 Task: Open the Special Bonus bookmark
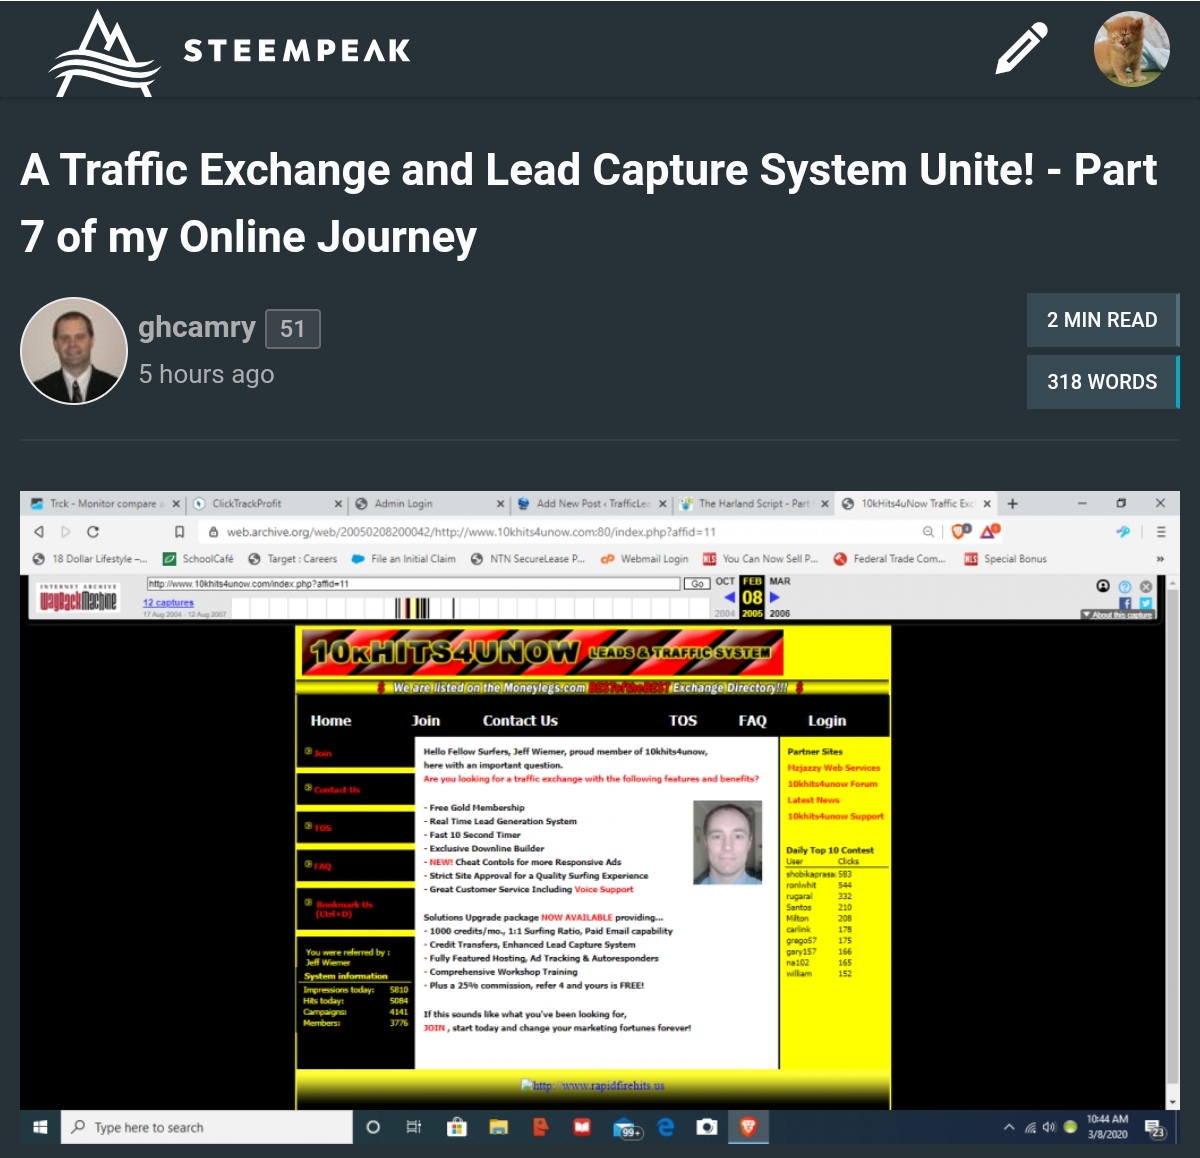click(1005, 559)
